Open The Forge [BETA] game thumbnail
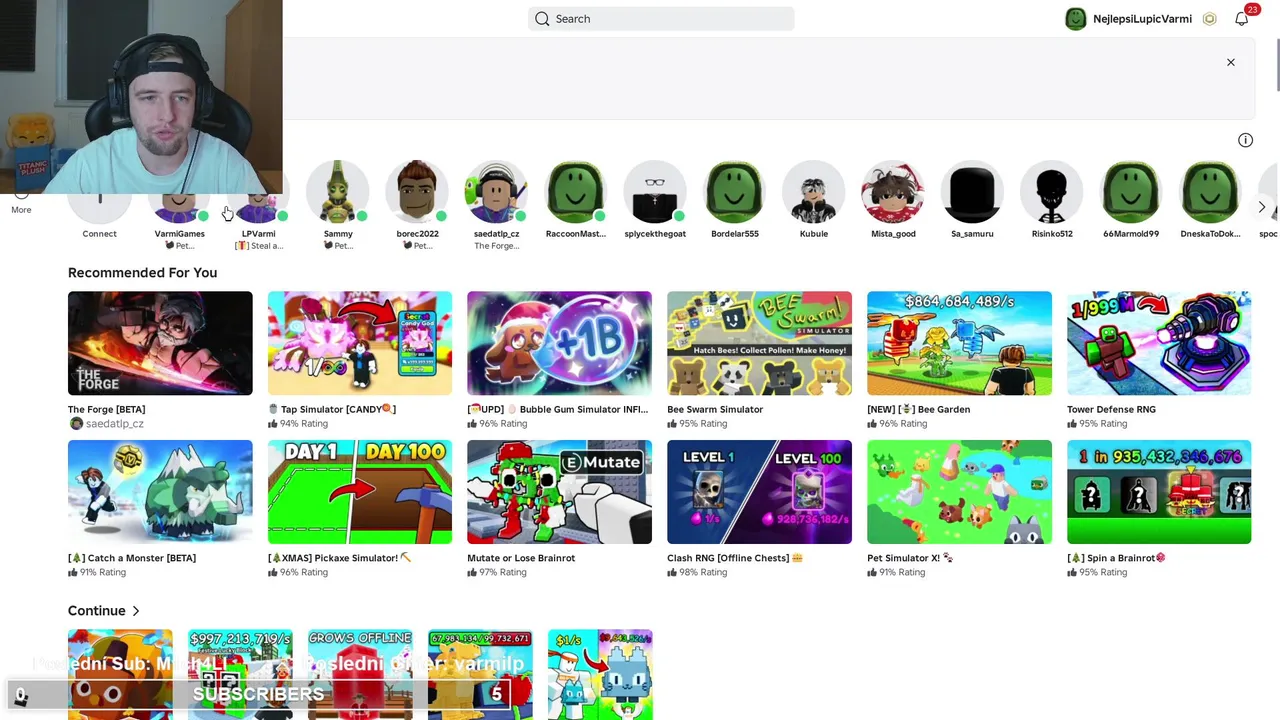The height and width of the screenshot is (720, 1280). tap(160, 343)
